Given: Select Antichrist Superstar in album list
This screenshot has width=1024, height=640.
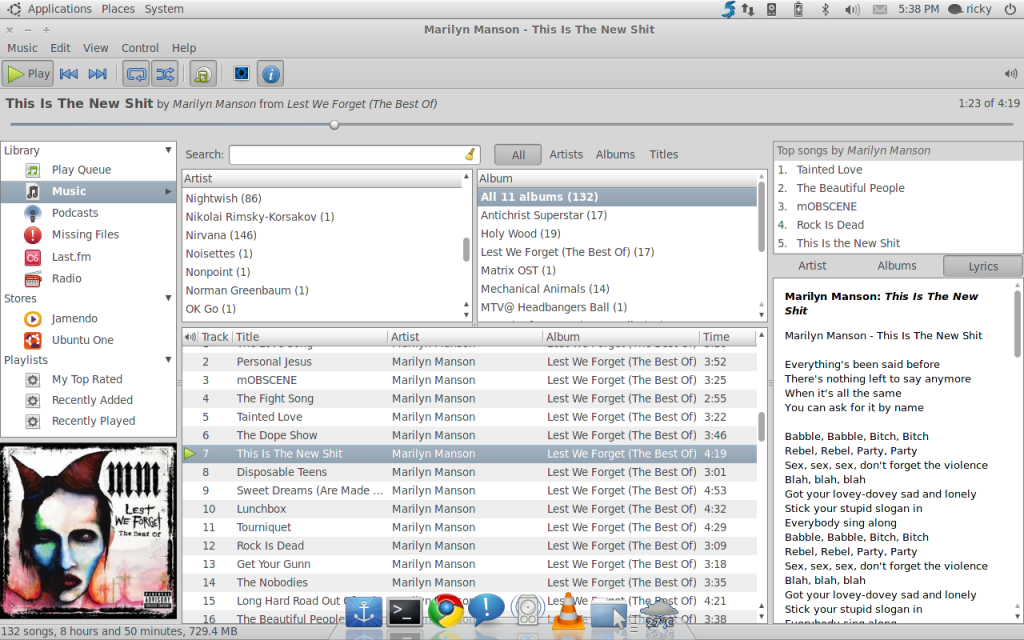Looking at the screenshot, I should [543, 215].
